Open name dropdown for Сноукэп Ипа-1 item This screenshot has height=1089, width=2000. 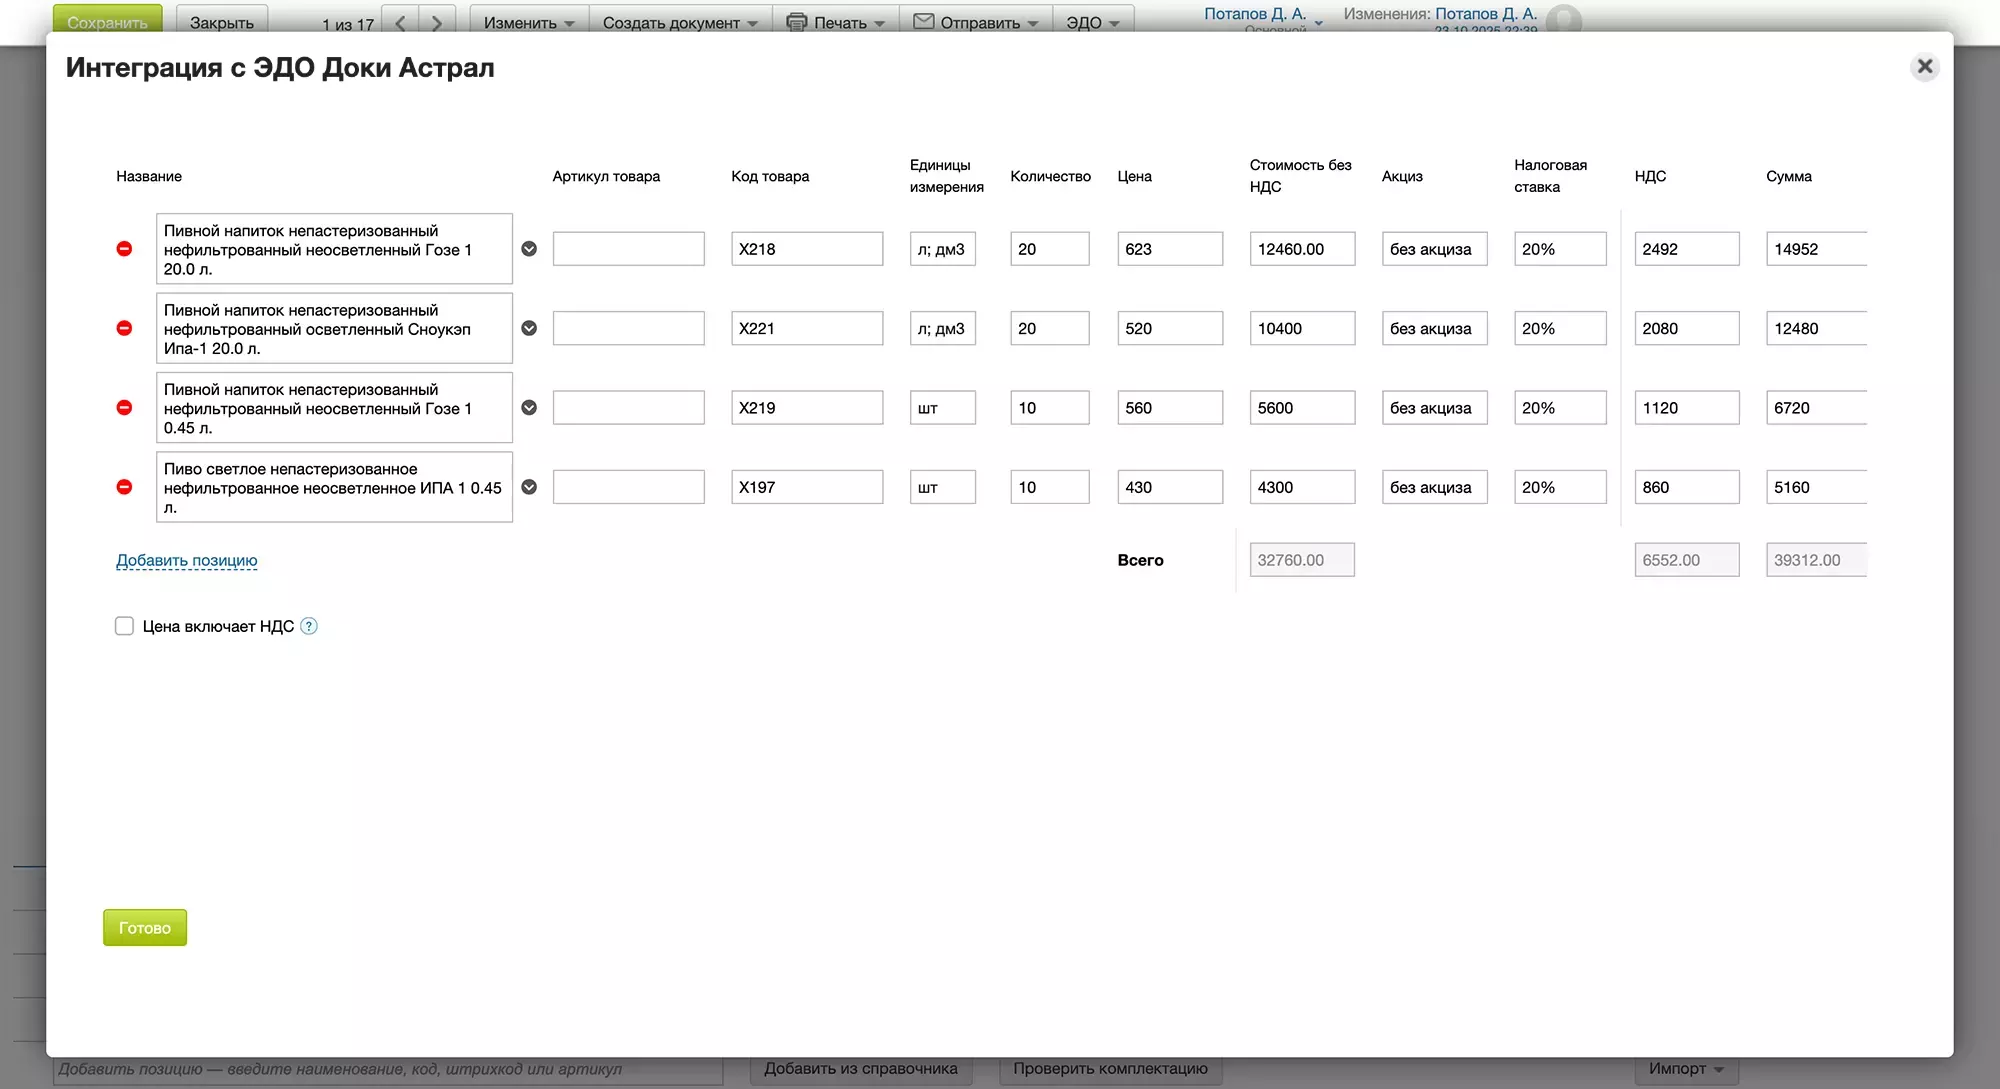click(529, 328)
